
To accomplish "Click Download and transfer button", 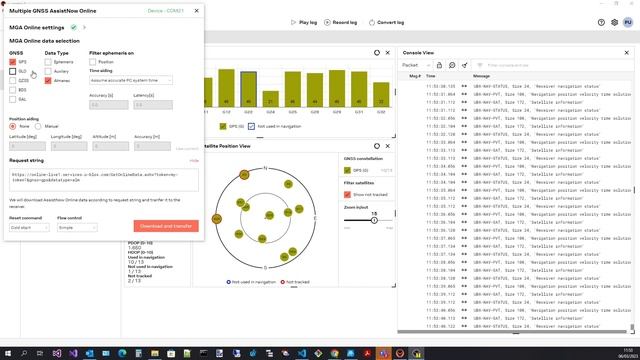I will pyautogui.click(x=166, y=226).
